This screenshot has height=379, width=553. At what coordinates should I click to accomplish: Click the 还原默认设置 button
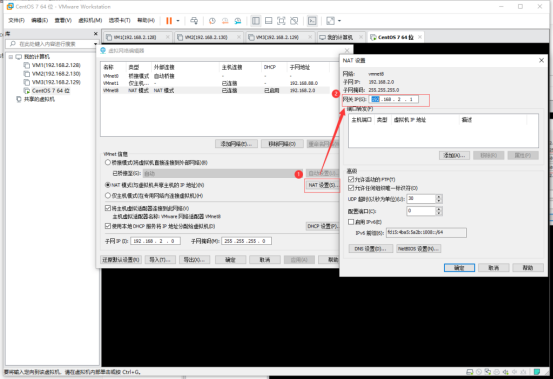click(x=121, y=260)
